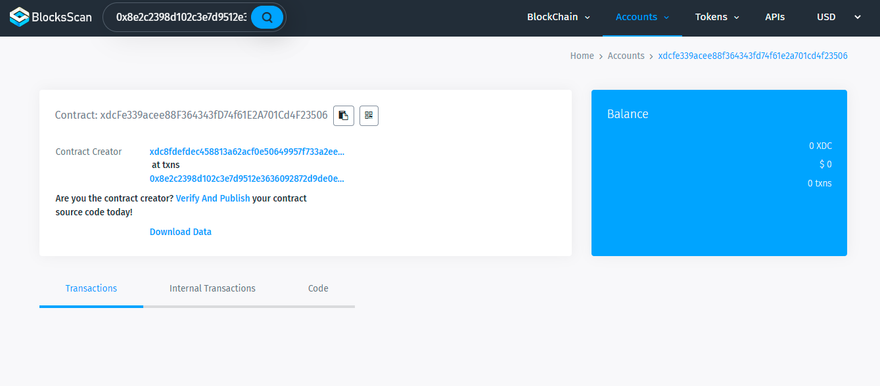Expand the Tokens dropdown menu
The height and width of the screenshot is (386, 880).
[717, 17]
